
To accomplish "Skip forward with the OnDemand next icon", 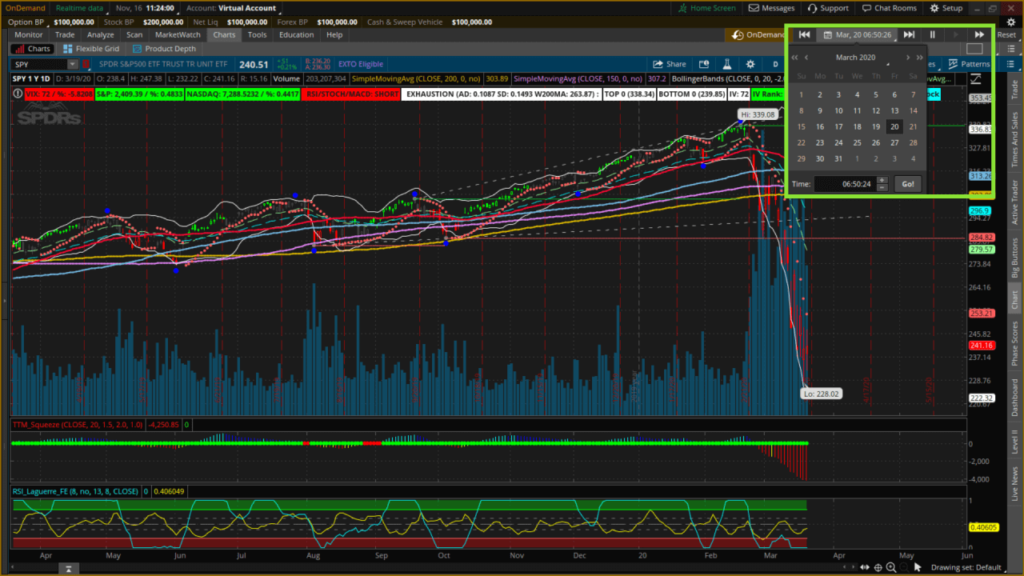I will click(x=908, y=35).
